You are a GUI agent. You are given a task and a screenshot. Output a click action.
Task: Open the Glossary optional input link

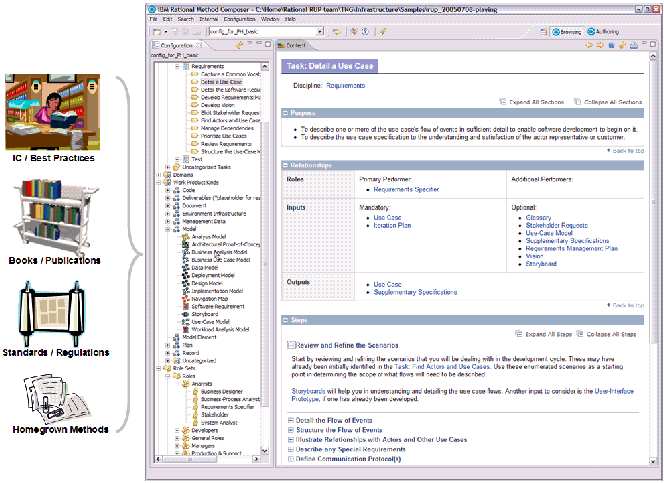[538, 217]
